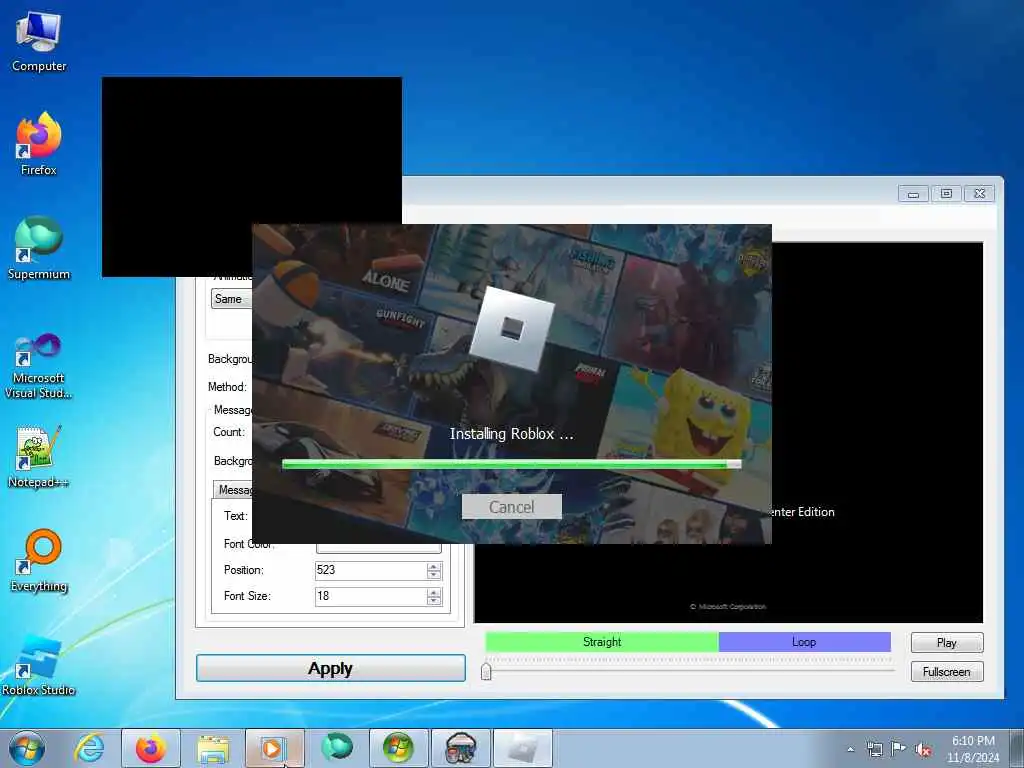1024x768 pixels.
Task: Open the network tray icon
Action: [x=874, y=750]
